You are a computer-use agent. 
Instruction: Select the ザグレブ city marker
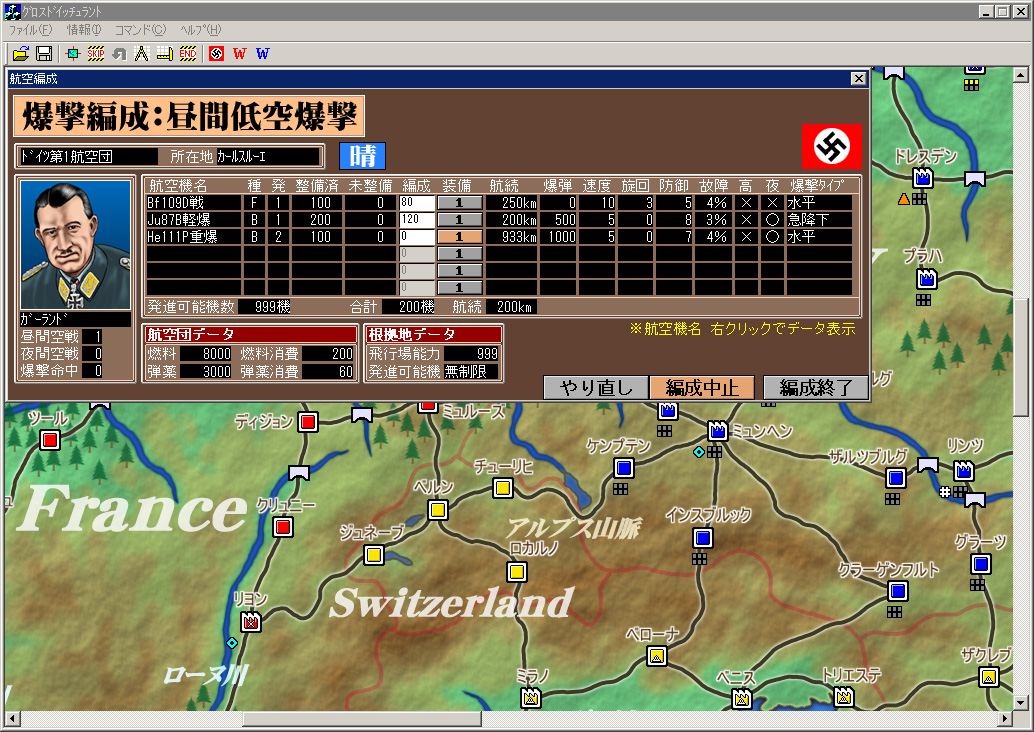point(988,677)
